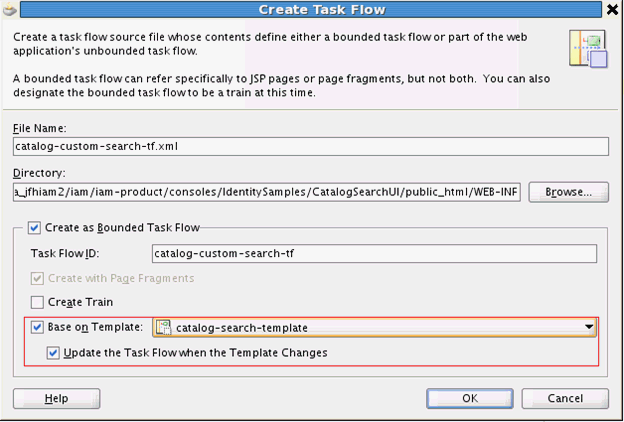
Task: Enable the Create Train checkbox
Action: (x=37, y=302)
